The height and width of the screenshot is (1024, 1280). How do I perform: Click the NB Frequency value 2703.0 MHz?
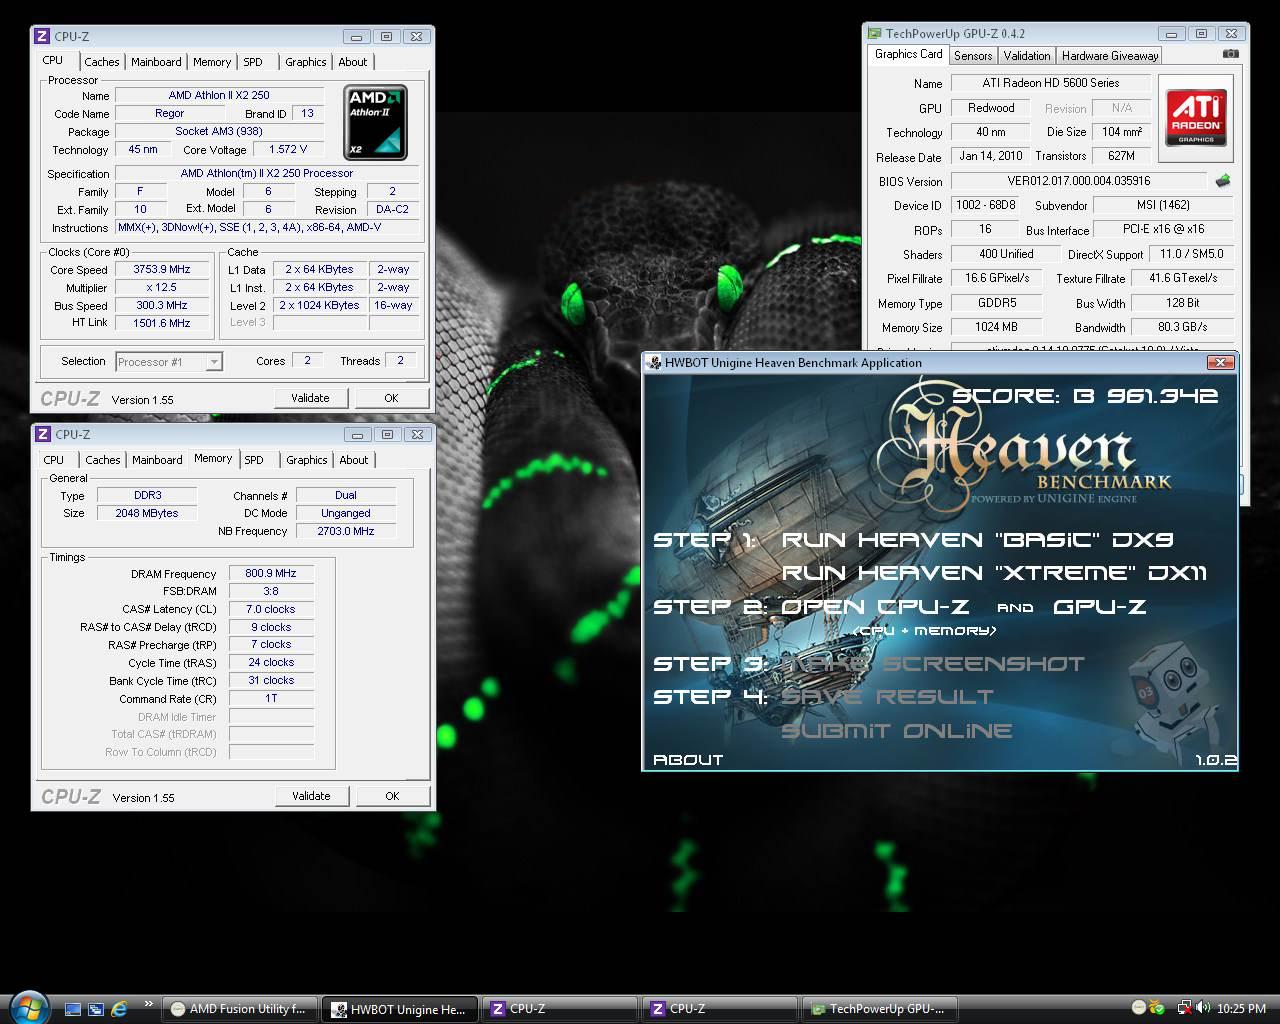pyautogui.click(x=346, y=531)
